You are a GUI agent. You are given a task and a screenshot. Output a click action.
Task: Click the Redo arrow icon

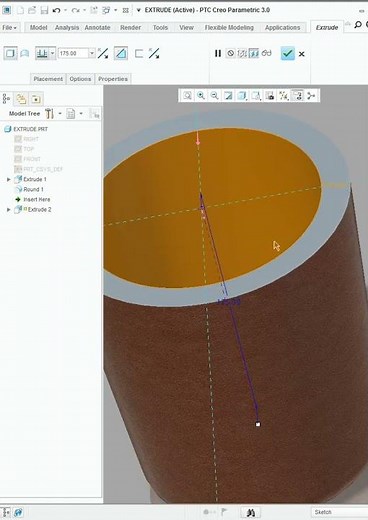pyautogui.click(x=75, y=11)
